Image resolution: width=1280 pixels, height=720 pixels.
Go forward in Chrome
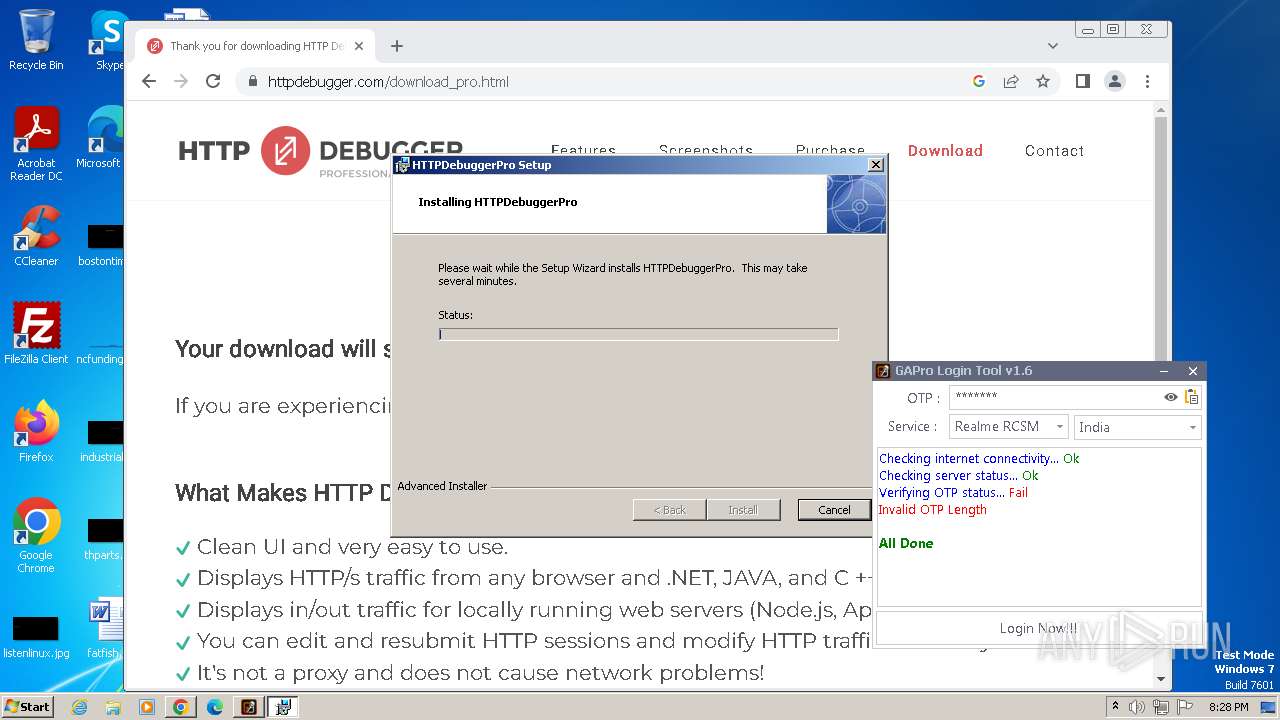181,82
